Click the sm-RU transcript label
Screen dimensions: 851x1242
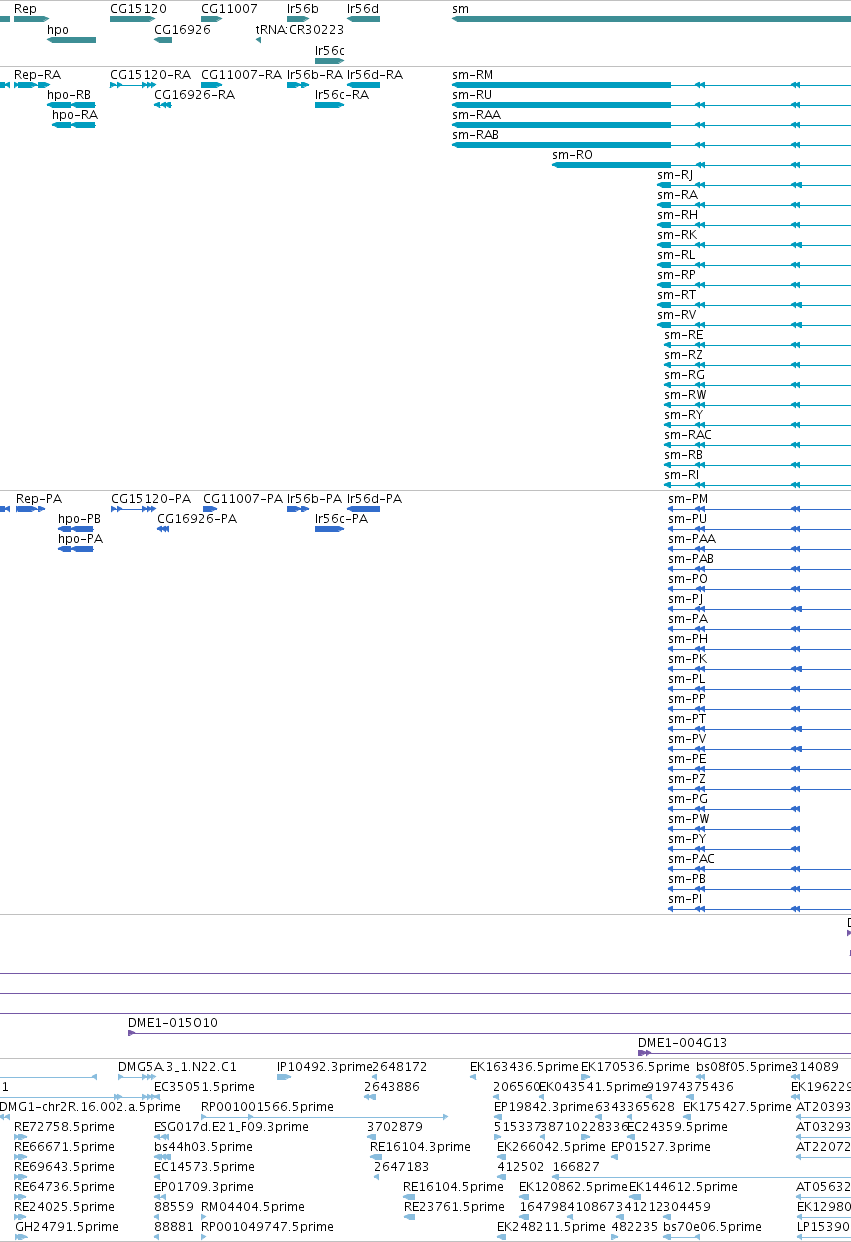click(472, 94)
